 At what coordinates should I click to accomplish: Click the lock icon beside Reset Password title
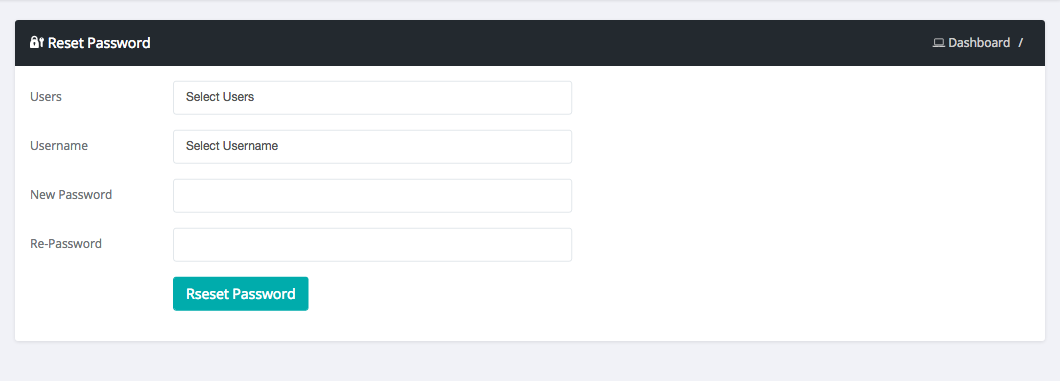pos(37,43)
